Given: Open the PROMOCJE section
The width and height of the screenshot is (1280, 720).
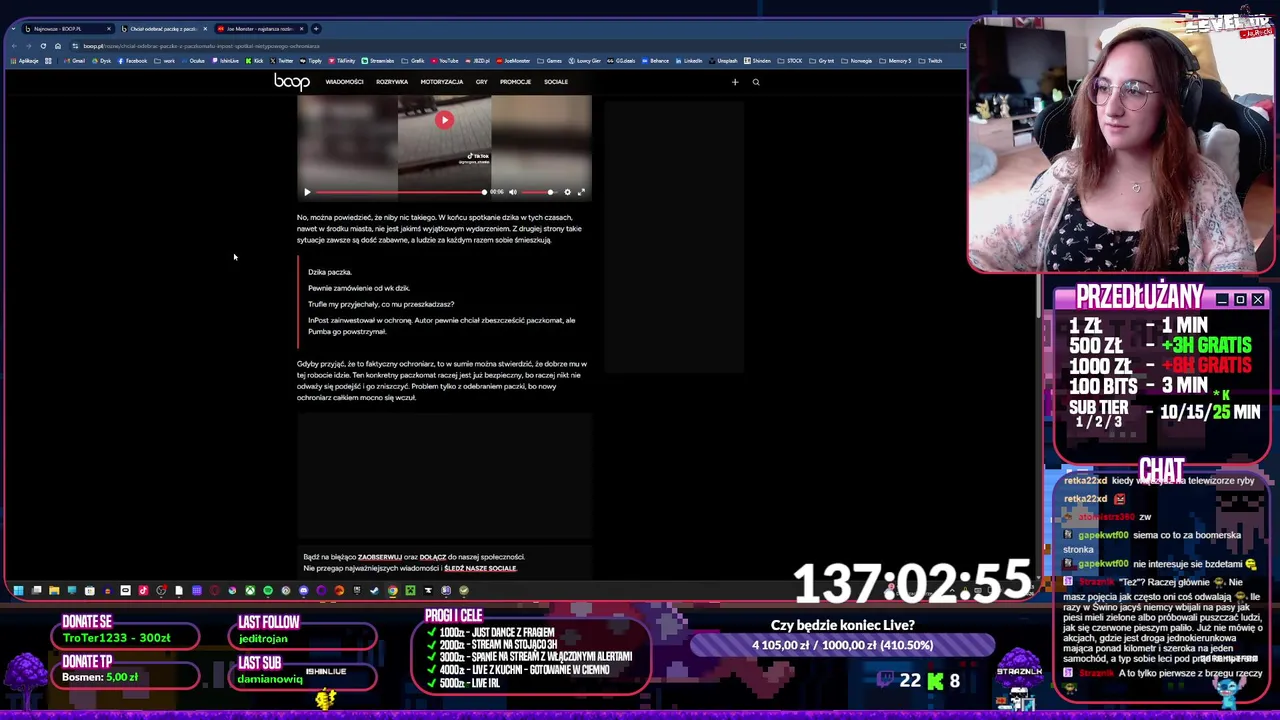Looking at the screenshot, I should [515, 82].
